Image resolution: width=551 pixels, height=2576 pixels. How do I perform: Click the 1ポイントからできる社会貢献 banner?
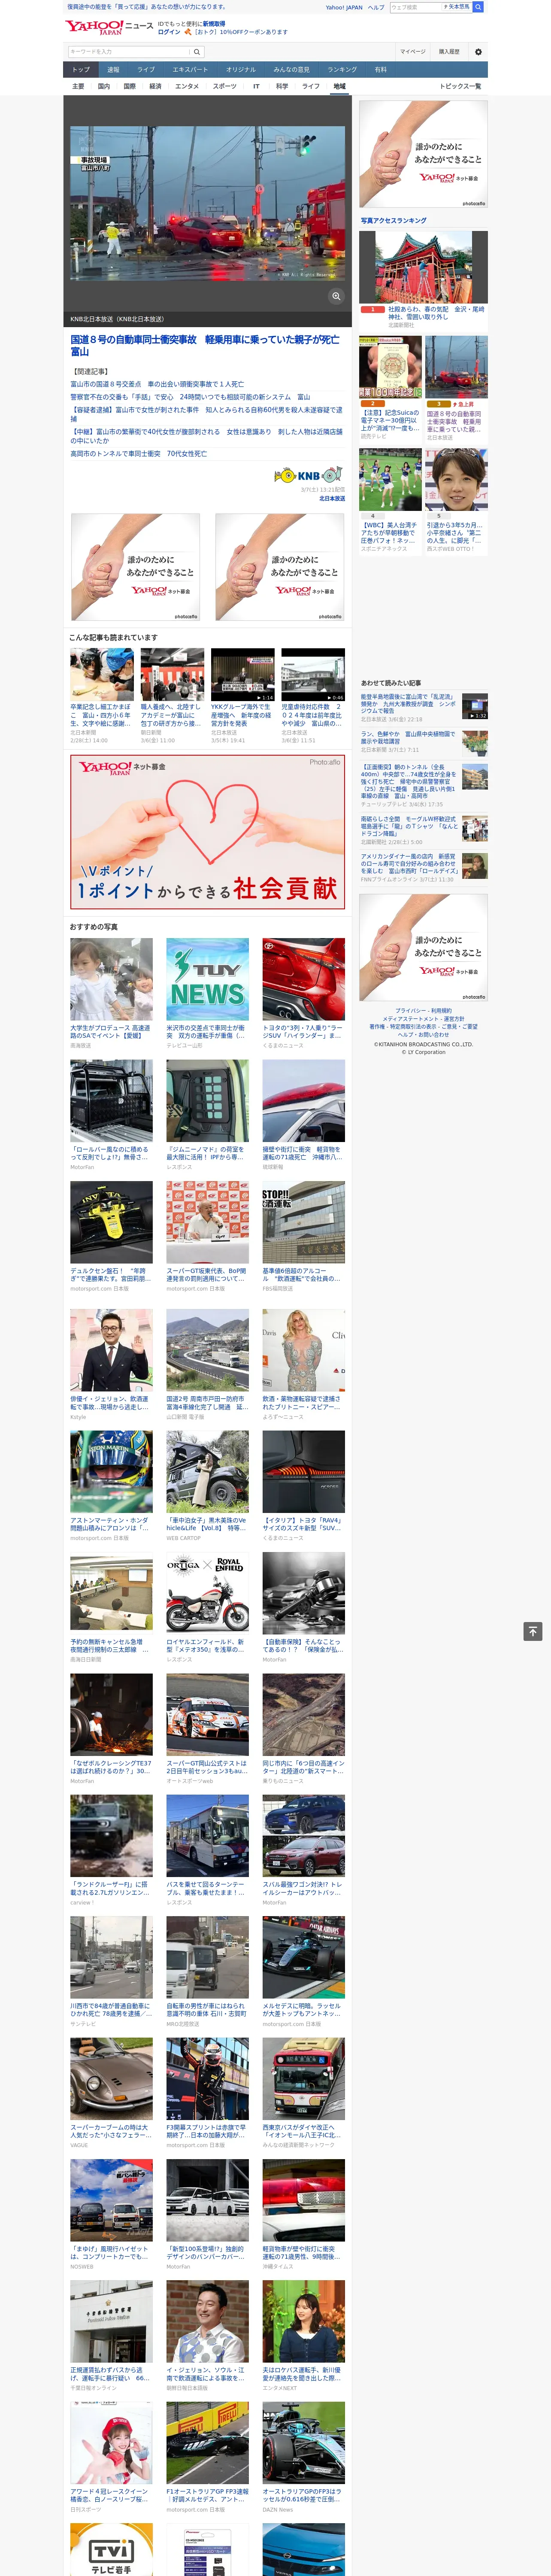point(207,832)
